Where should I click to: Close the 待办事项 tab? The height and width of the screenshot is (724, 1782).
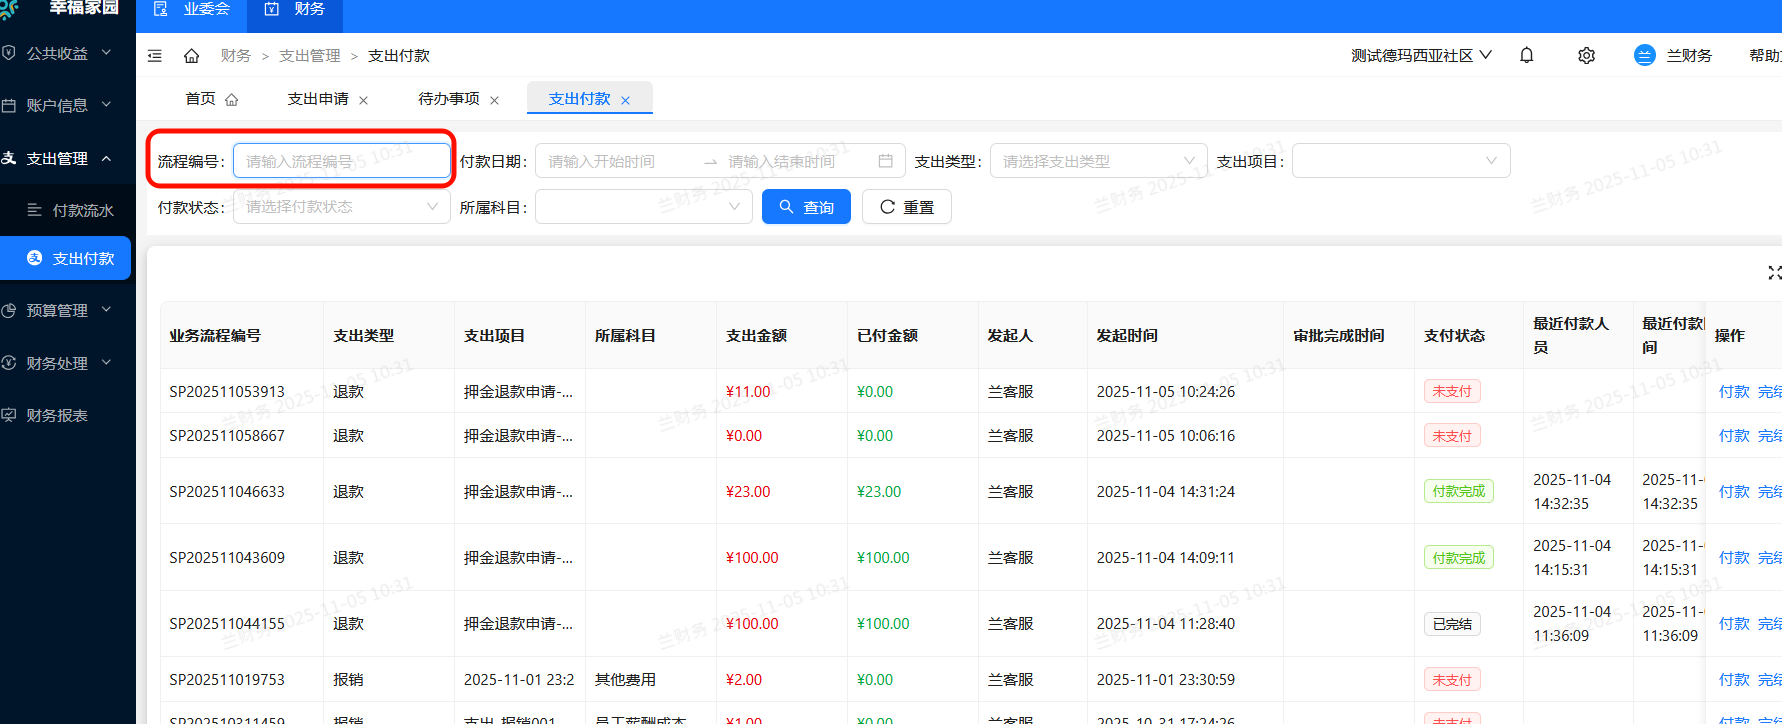(495, 100)
